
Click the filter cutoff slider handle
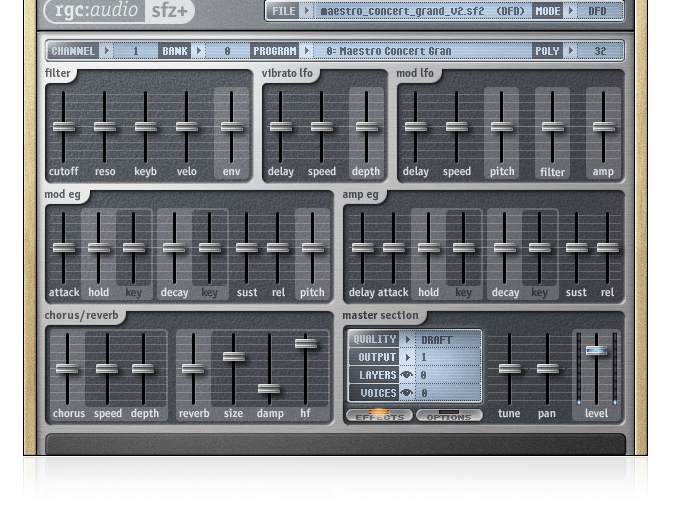(x=64, y=127)
